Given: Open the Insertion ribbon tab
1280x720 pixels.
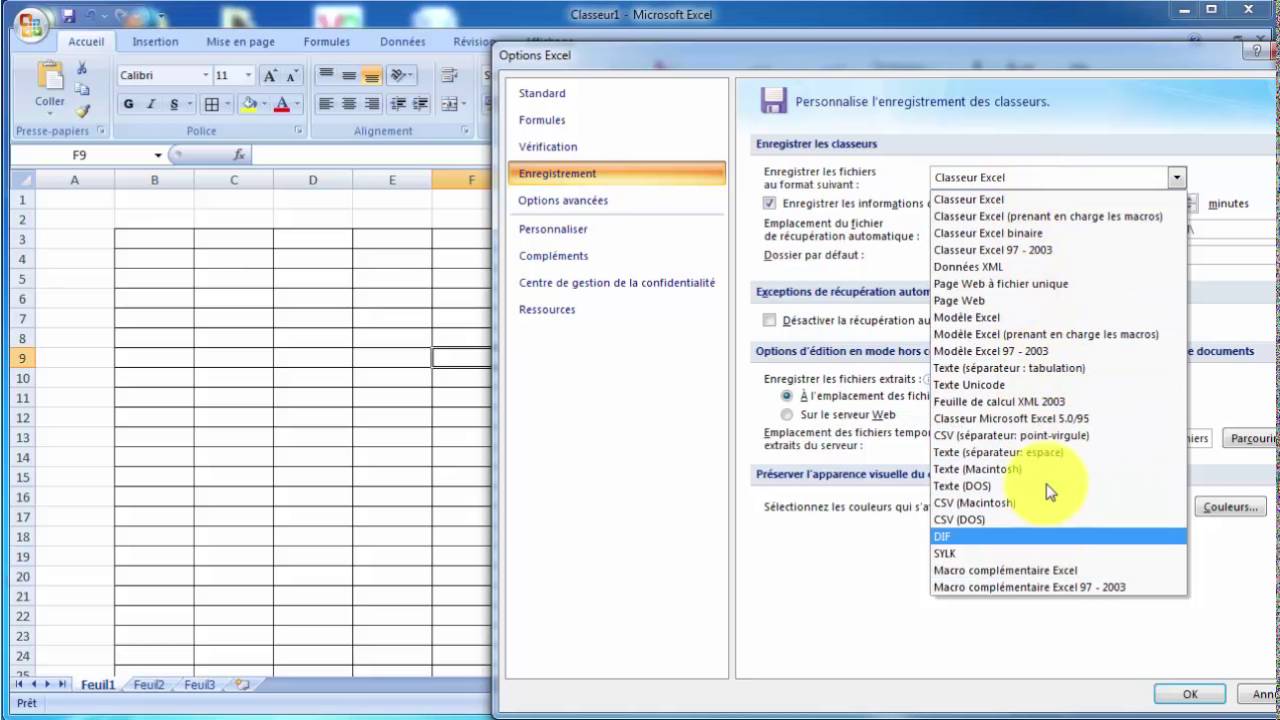Looking at the screenshot, I should [155, 42].
